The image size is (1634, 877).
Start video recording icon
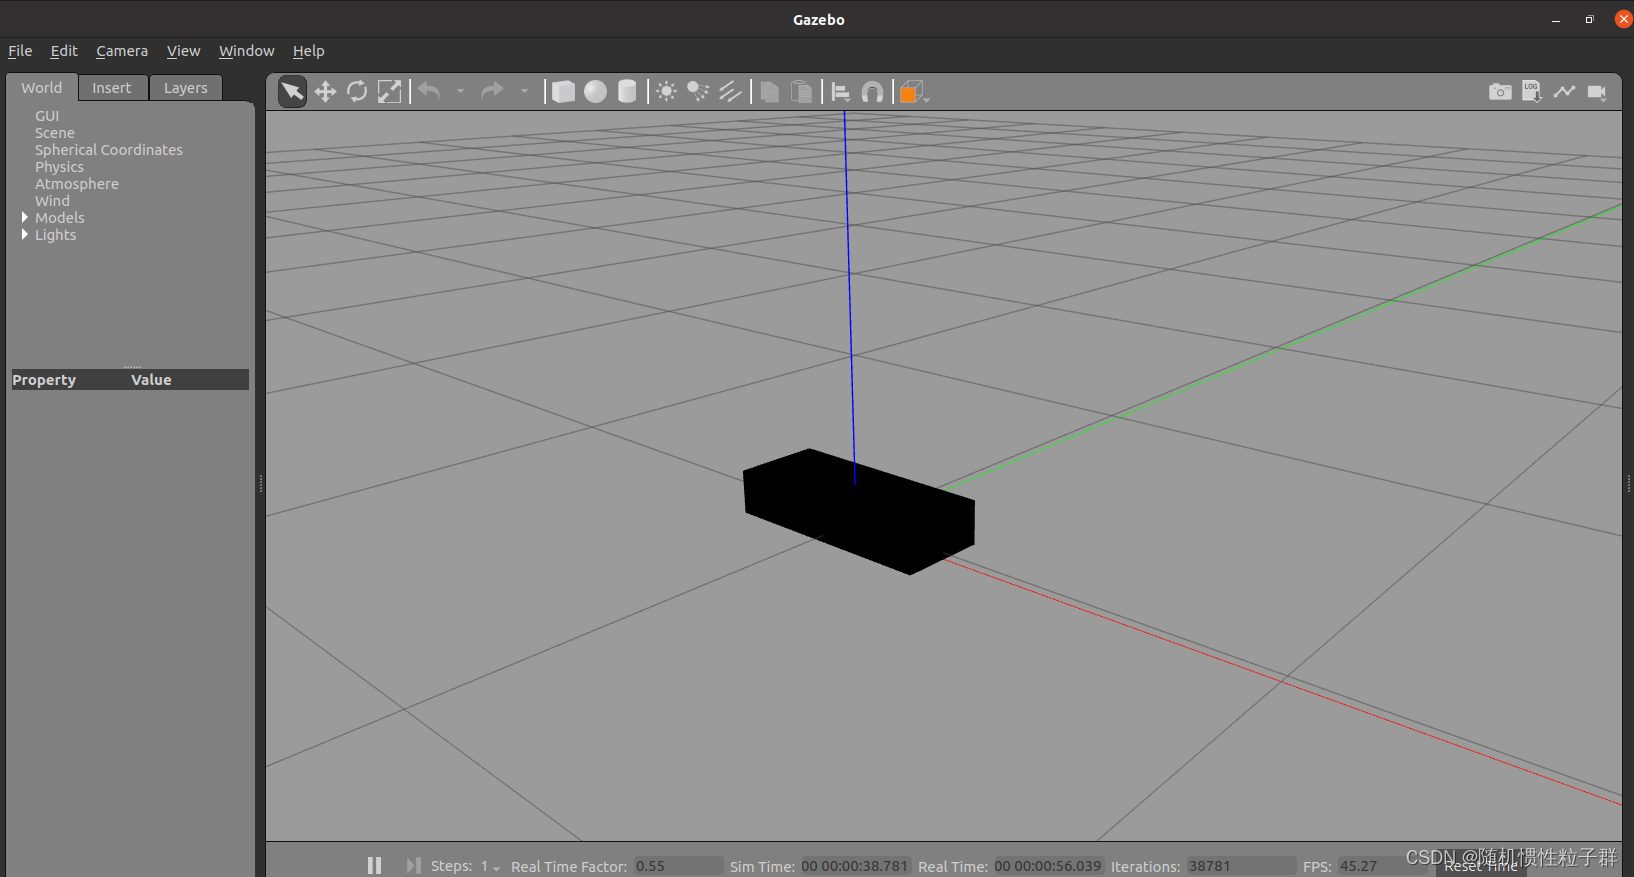(x=1597, y=92)
